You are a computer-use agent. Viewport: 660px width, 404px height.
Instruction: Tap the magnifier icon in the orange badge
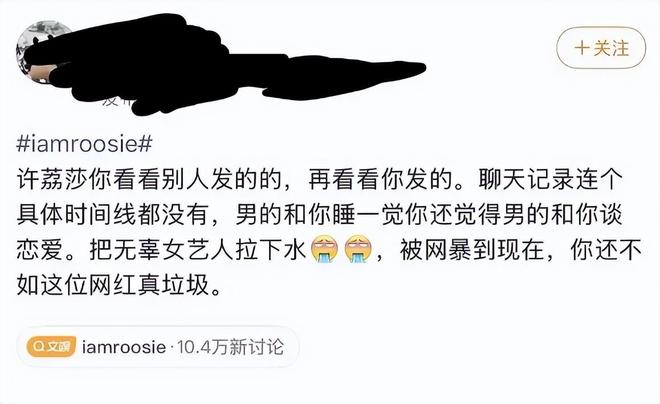pyautogui.click(x=38, y=347)
